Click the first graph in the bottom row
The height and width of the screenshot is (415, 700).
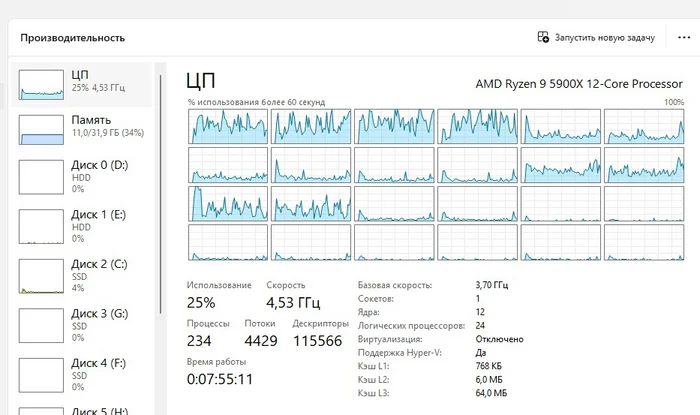228,242
